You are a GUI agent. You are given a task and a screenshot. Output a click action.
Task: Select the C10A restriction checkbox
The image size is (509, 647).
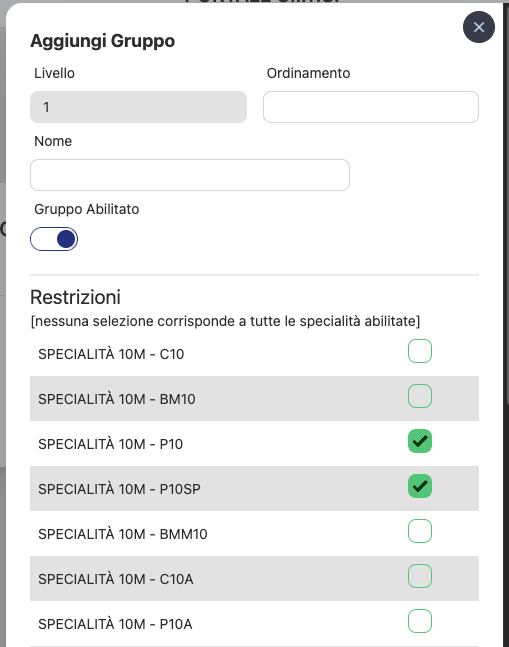coord(420,576)
